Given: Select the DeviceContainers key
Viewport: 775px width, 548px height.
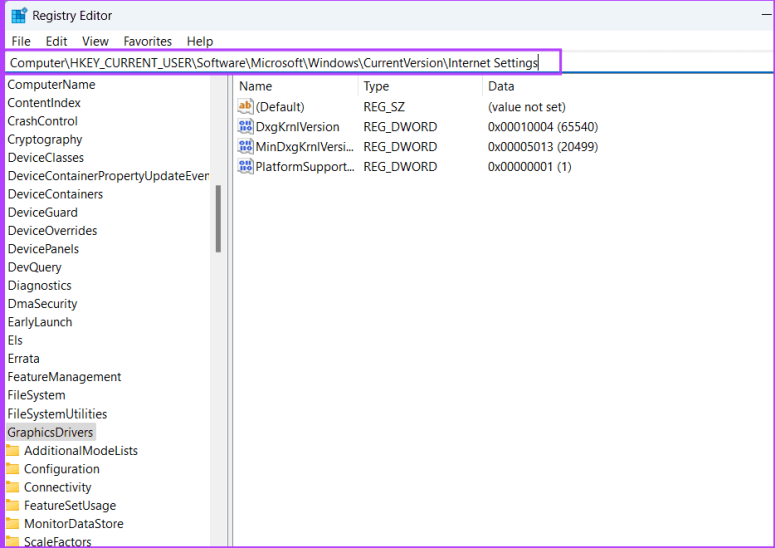Looking at the screenshot, I should 55,194.
